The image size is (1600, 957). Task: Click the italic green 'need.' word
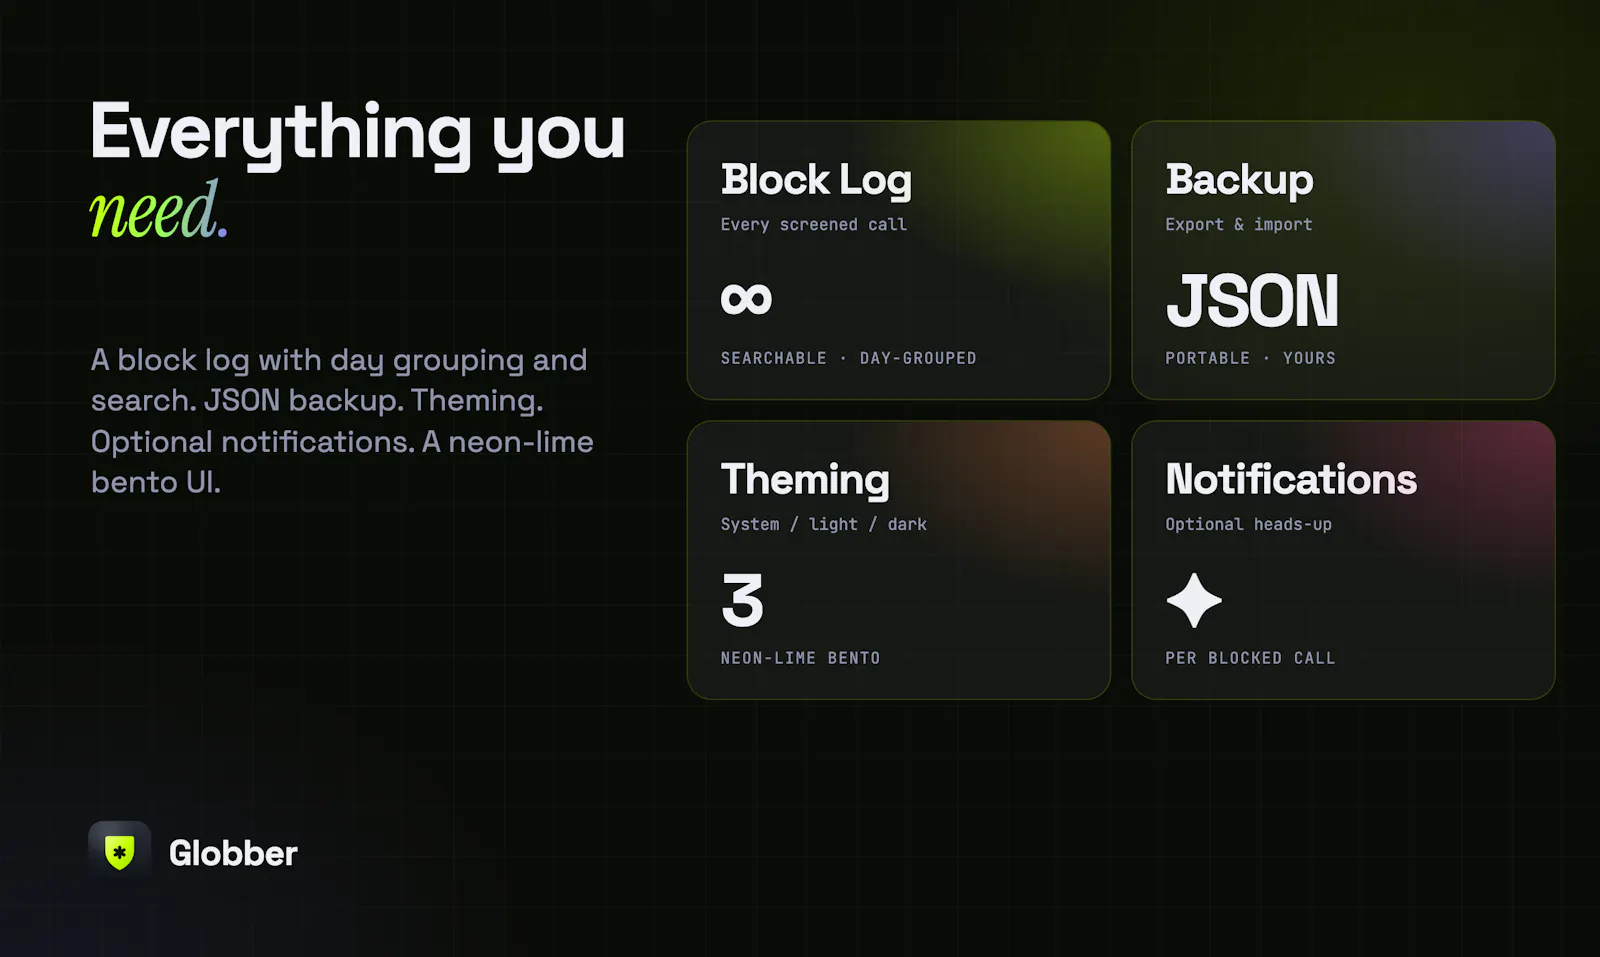[x=159, y=211]
